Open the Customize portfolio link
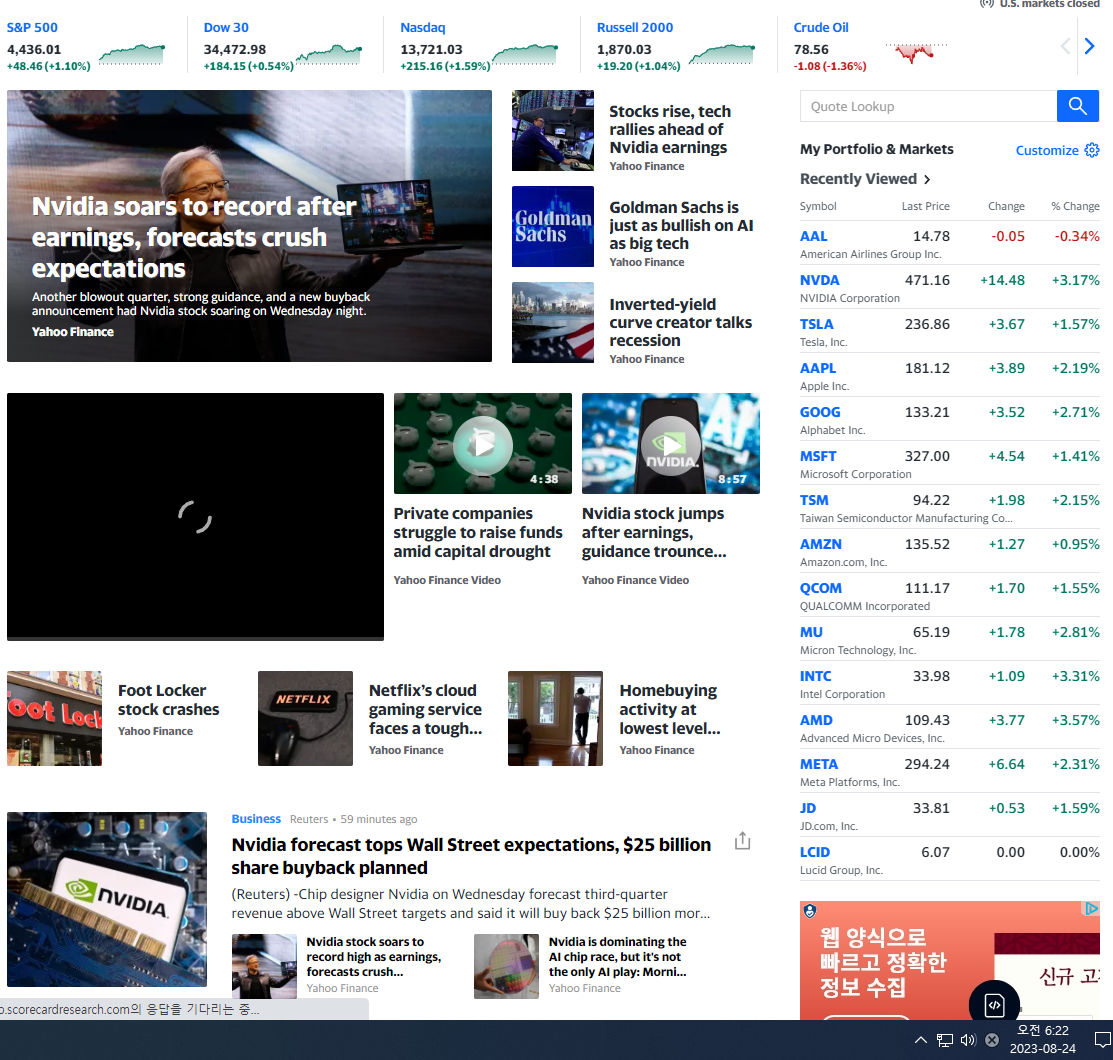Viewport: 1113px width, 1060px height. tap(1047, 151)
